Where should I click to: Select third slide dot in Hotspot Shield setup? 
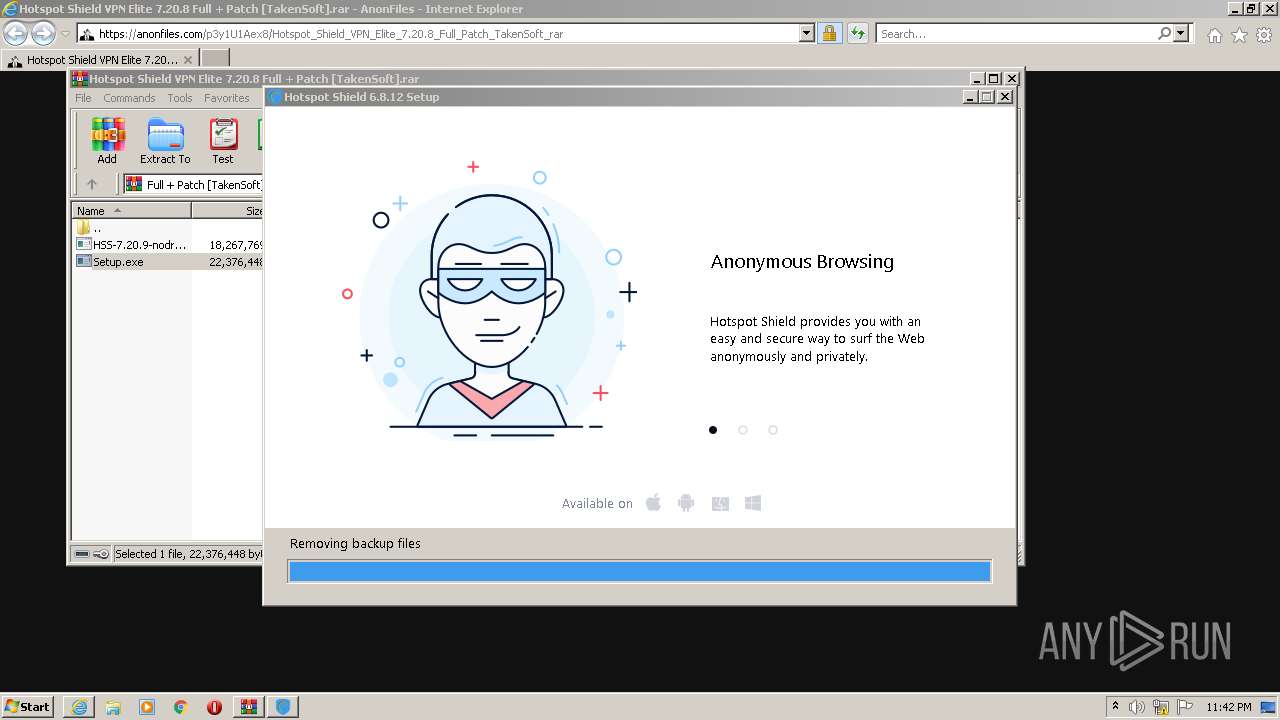[773, 430]
